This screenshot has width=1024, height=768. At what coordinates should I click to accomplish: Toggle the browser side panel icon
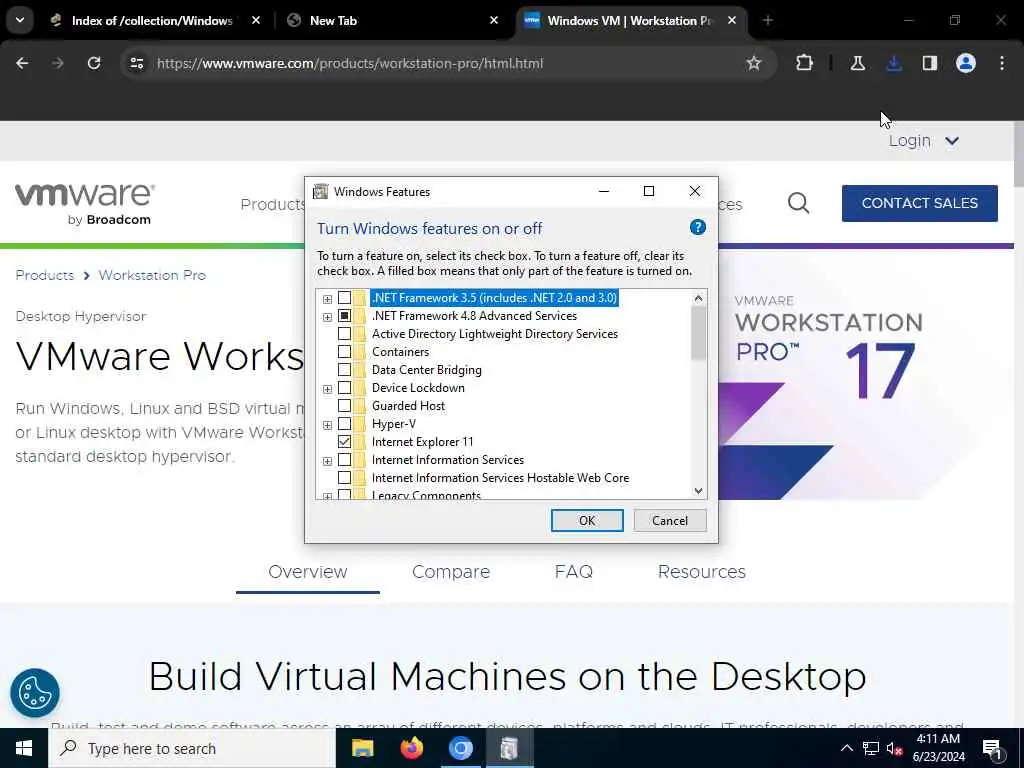click(x=930, y=63)
